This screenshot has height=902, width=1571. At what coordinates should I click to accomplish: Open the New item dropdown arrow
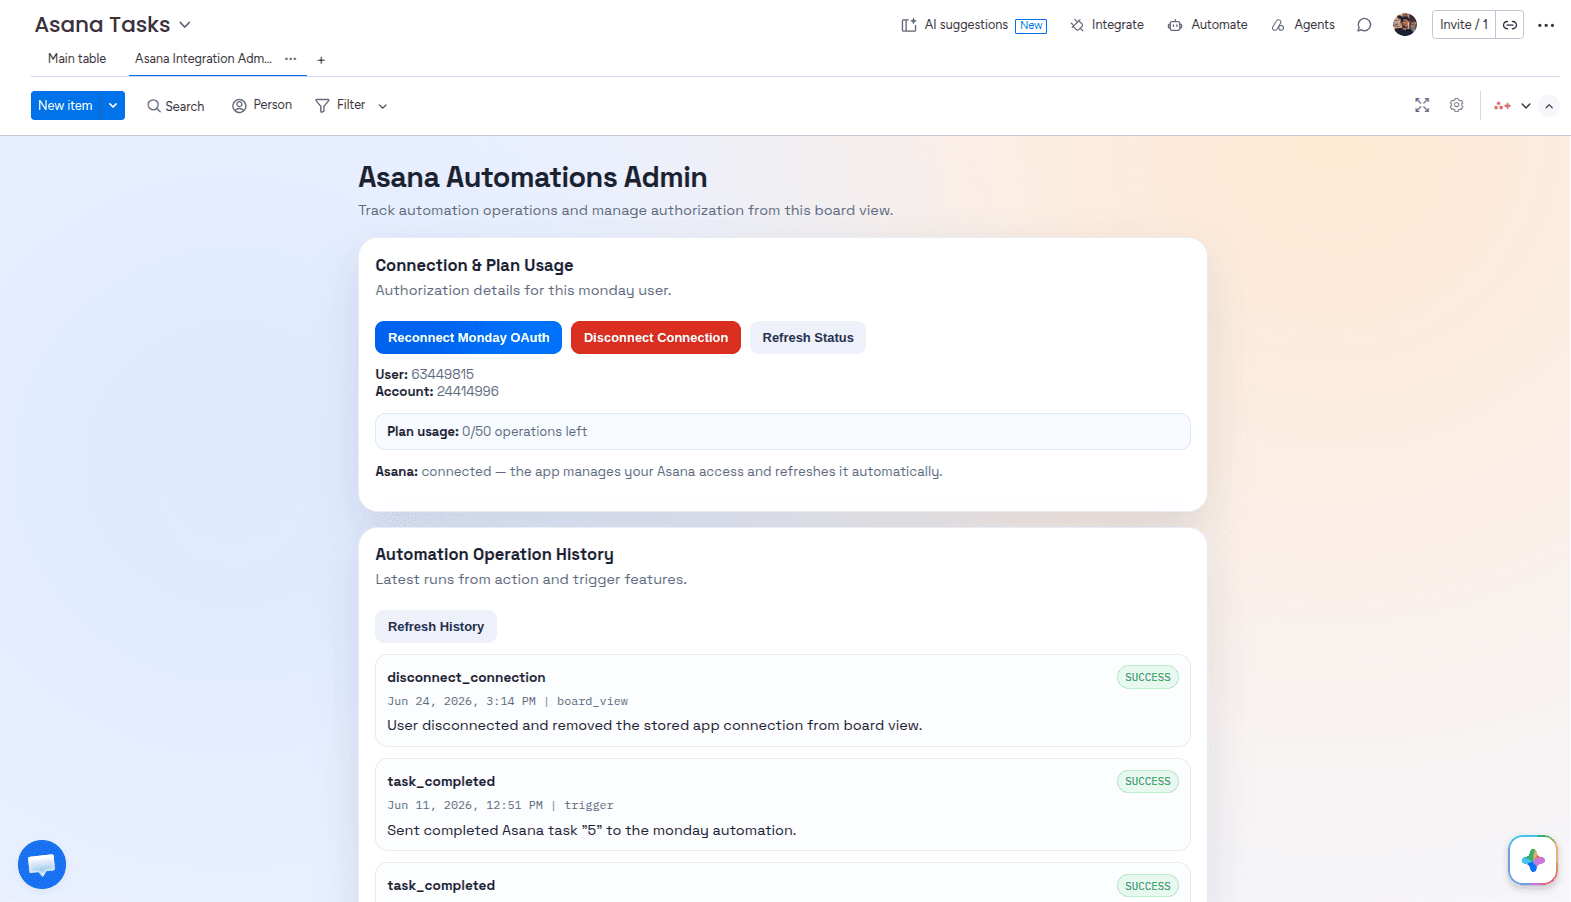pyautogui.click(x=113, y=105)
